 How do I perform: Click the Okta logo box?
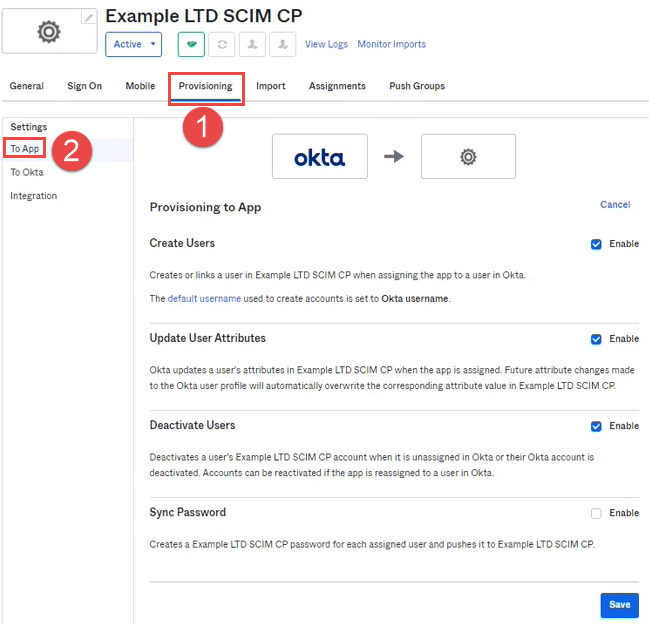320,157
